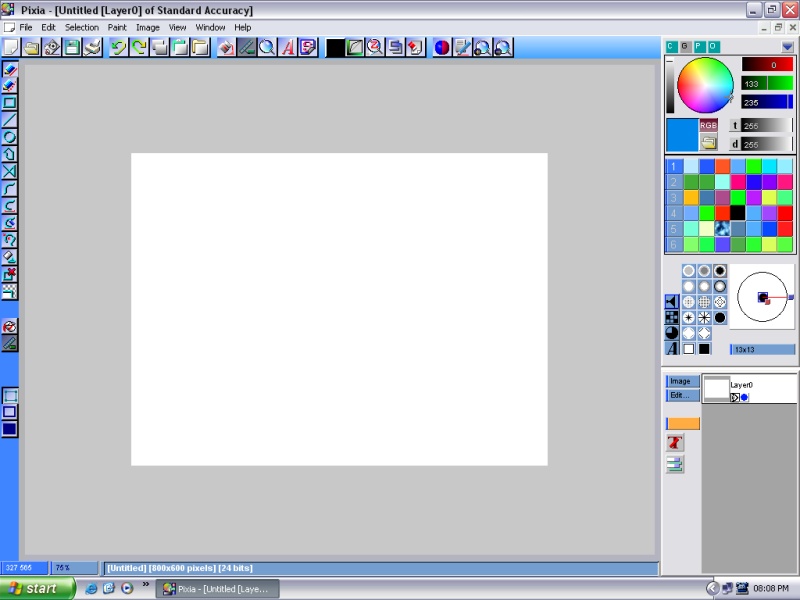
Task: Open the Selection menu
Action: coord(82,27)
